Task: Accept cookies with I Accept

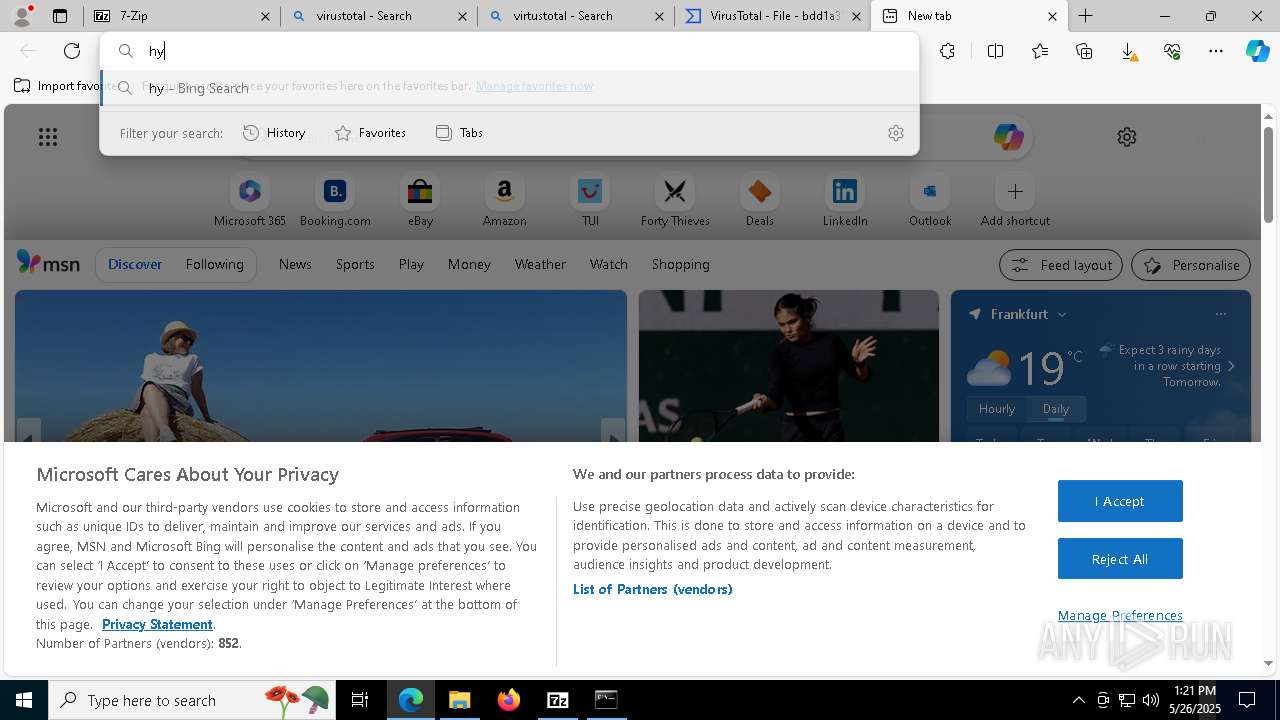Action: [x=1120, y=501]
